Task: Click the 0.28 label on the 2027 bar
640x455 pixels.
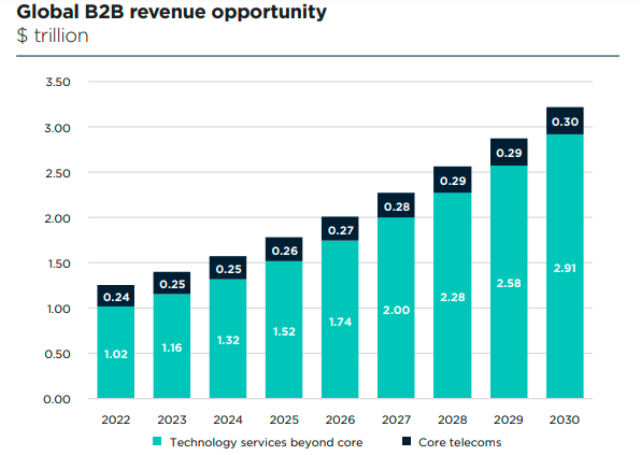Action: [397, 207]
